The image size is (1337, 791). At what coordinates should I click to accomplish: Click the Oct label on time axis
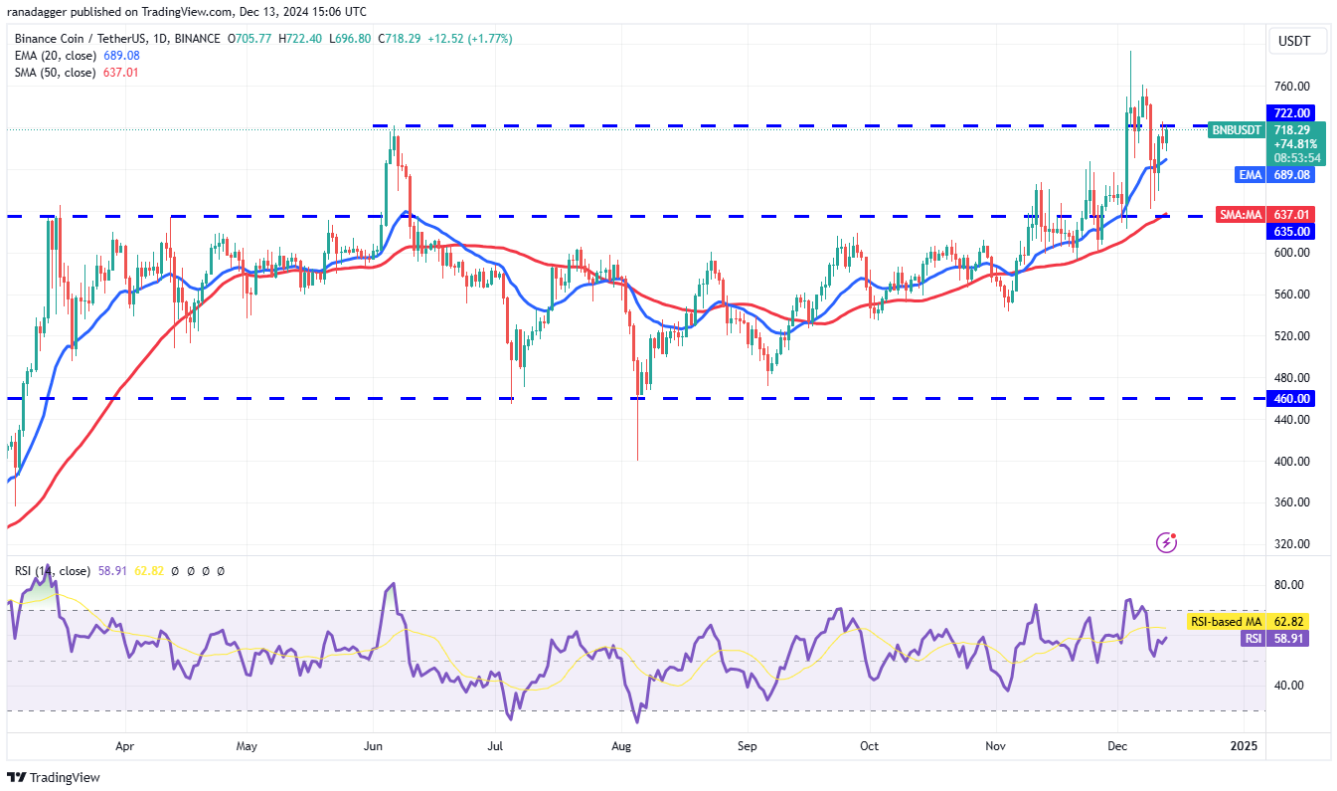tap(869, 746)
